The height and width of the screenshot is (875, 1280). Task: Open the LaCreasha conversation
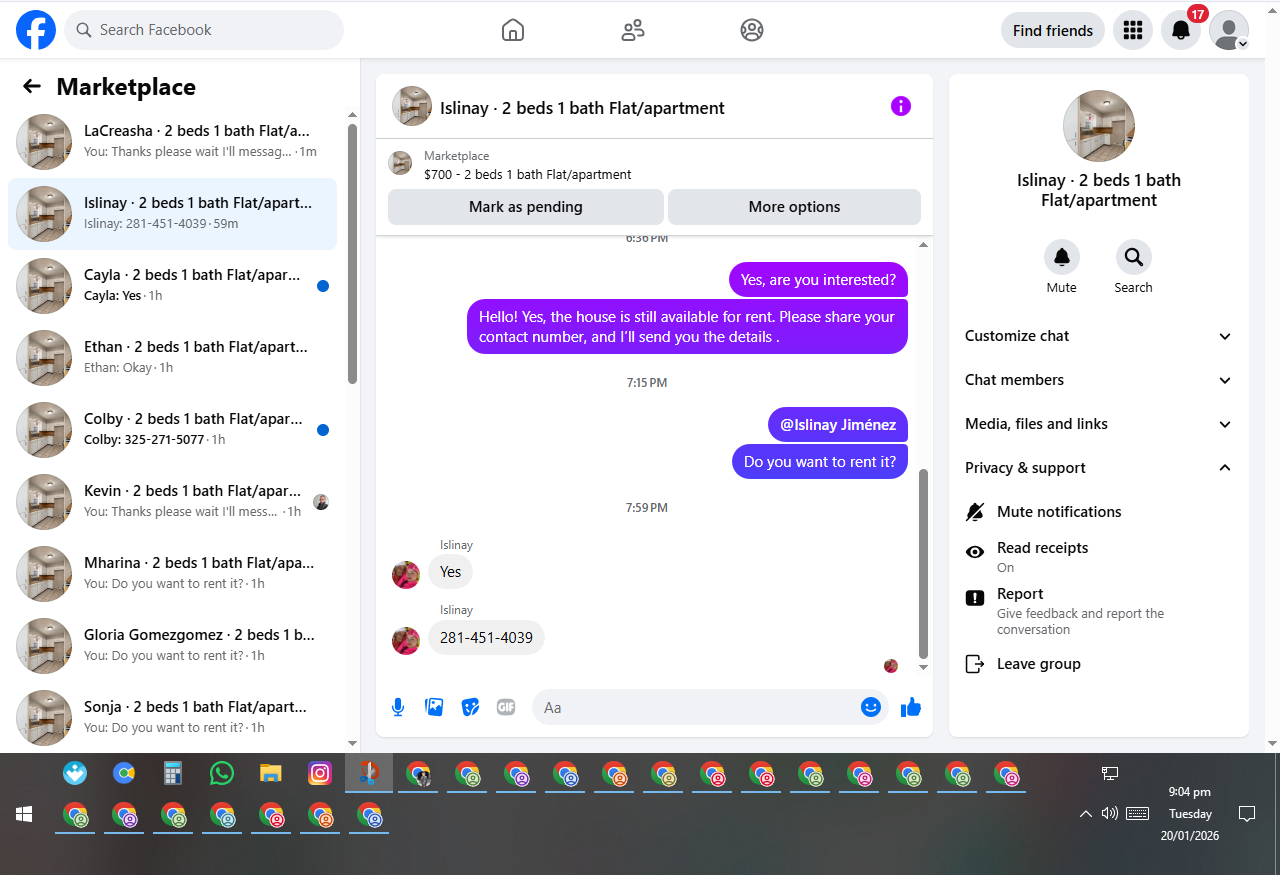pos(172,141)
